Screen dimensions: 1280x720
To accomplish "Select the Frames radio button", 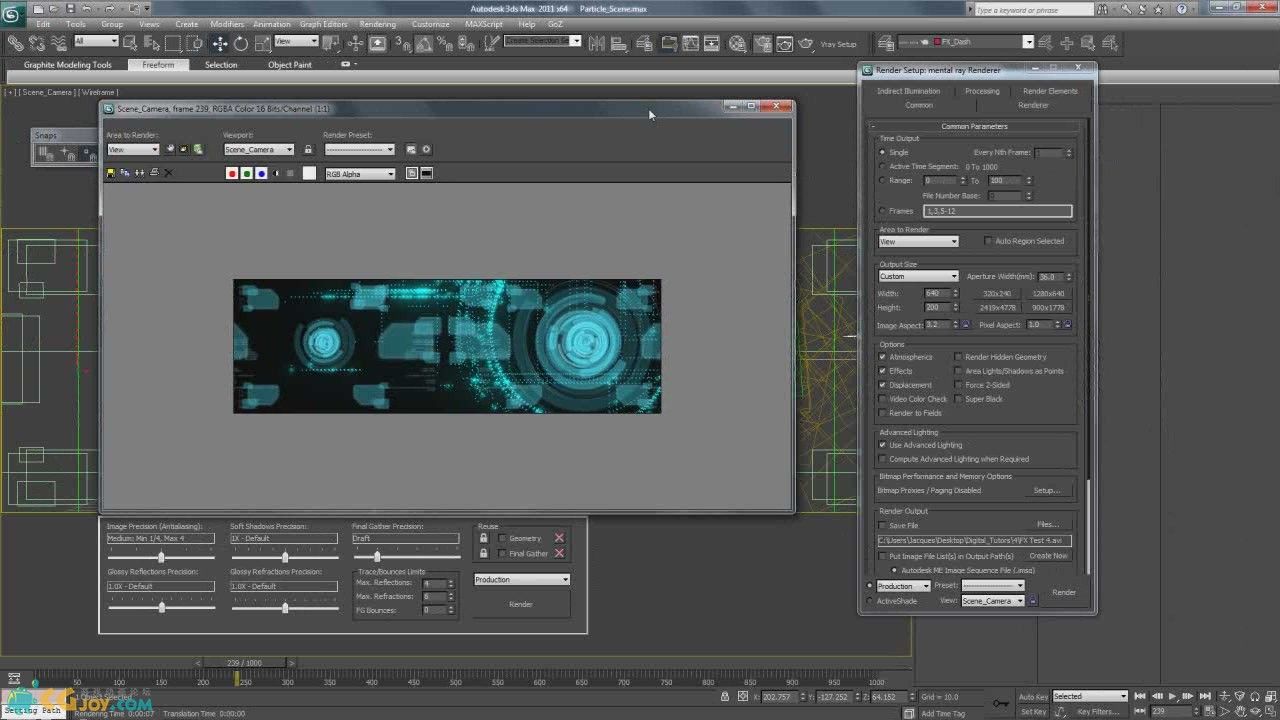I will (882, 211).
